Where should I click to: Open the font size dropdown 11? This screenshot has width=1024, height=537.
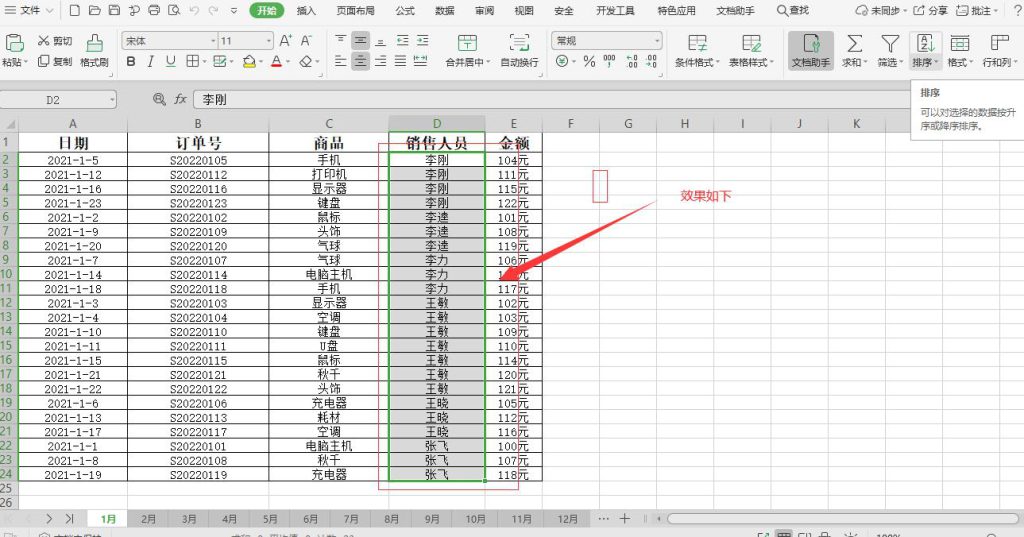click(268, 41)
